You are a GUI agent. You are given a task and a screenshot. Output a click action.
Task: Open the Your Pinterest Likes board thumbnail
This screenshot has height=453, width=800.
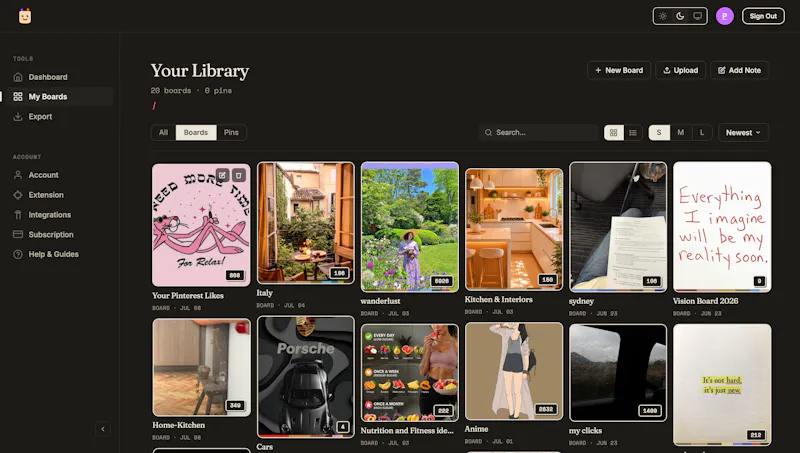click(x=201, y=225)
